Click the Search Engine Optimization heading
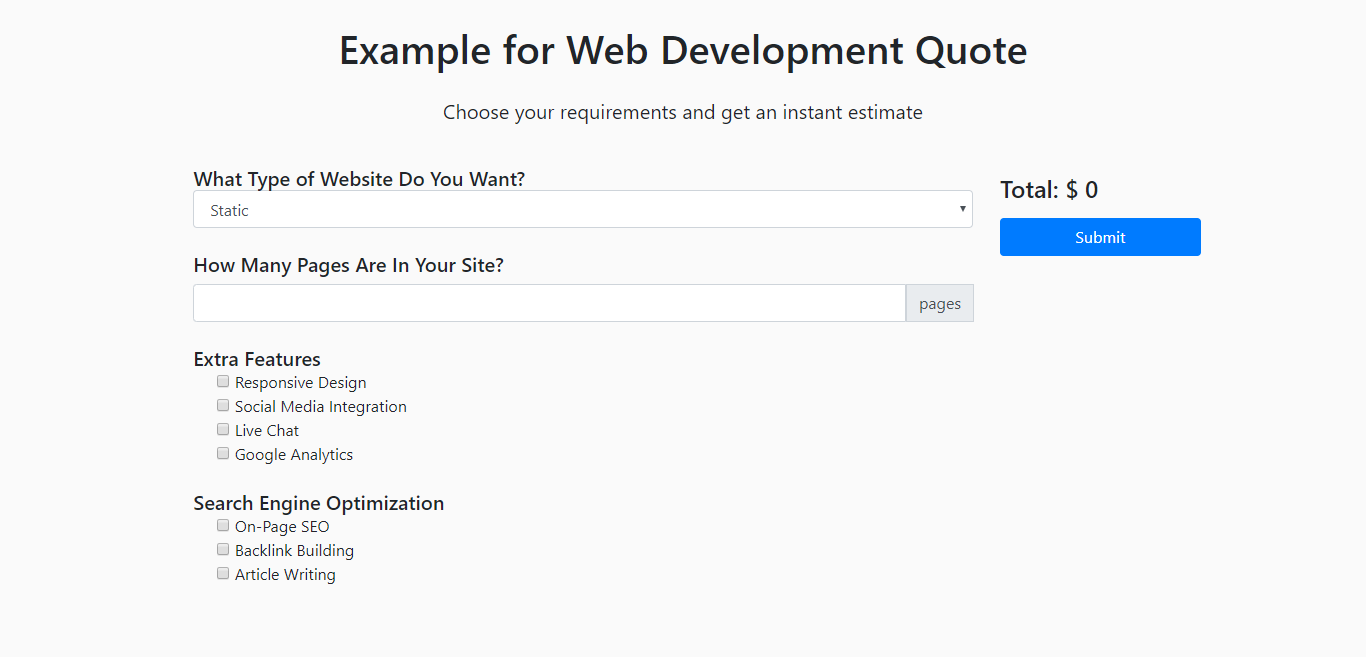The height and width of the screenshot is (657, 1366). (319, 503)
